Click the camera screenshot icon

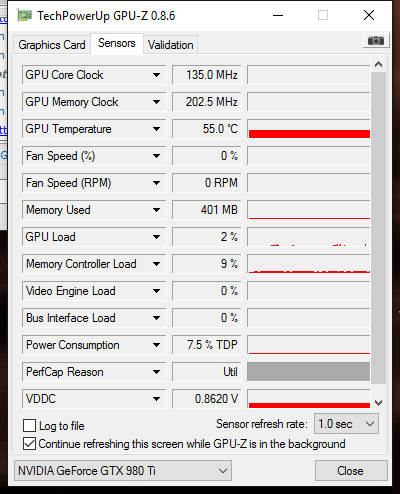click(x=376, y=41)
